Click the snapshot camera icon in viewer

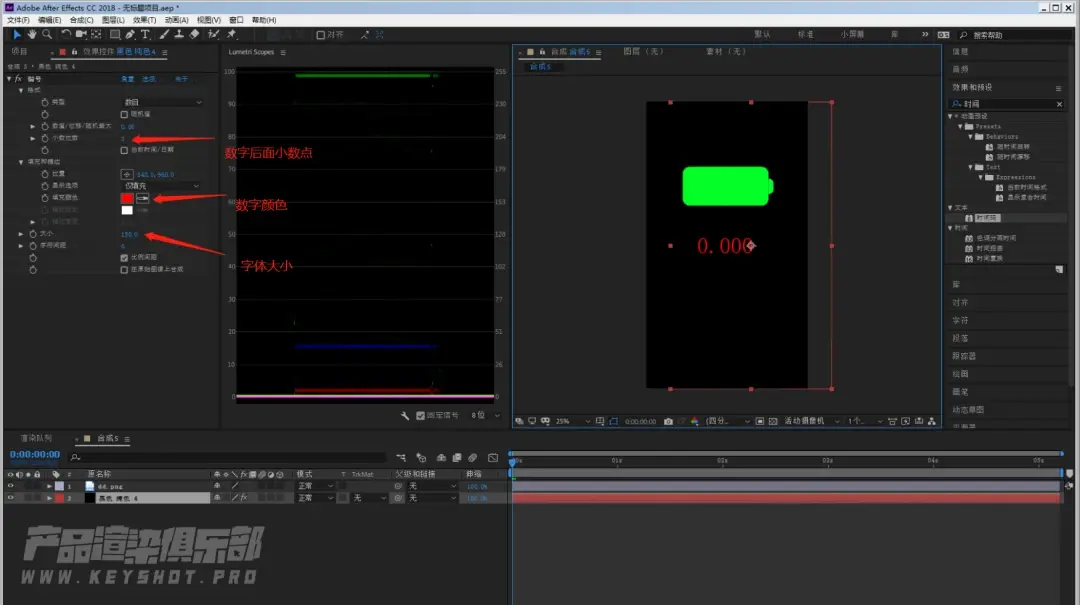668,421
